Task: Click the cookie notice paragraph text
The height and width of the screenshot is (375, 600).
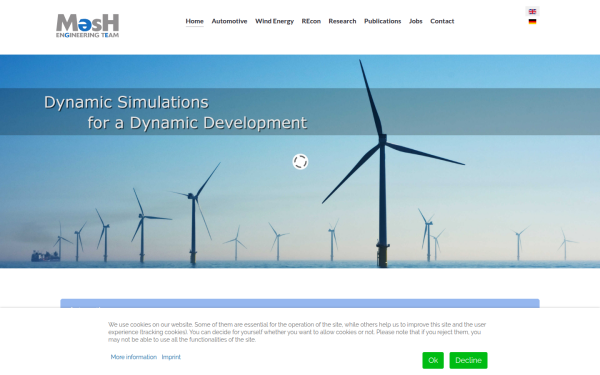Action: (x=297, y=332)
